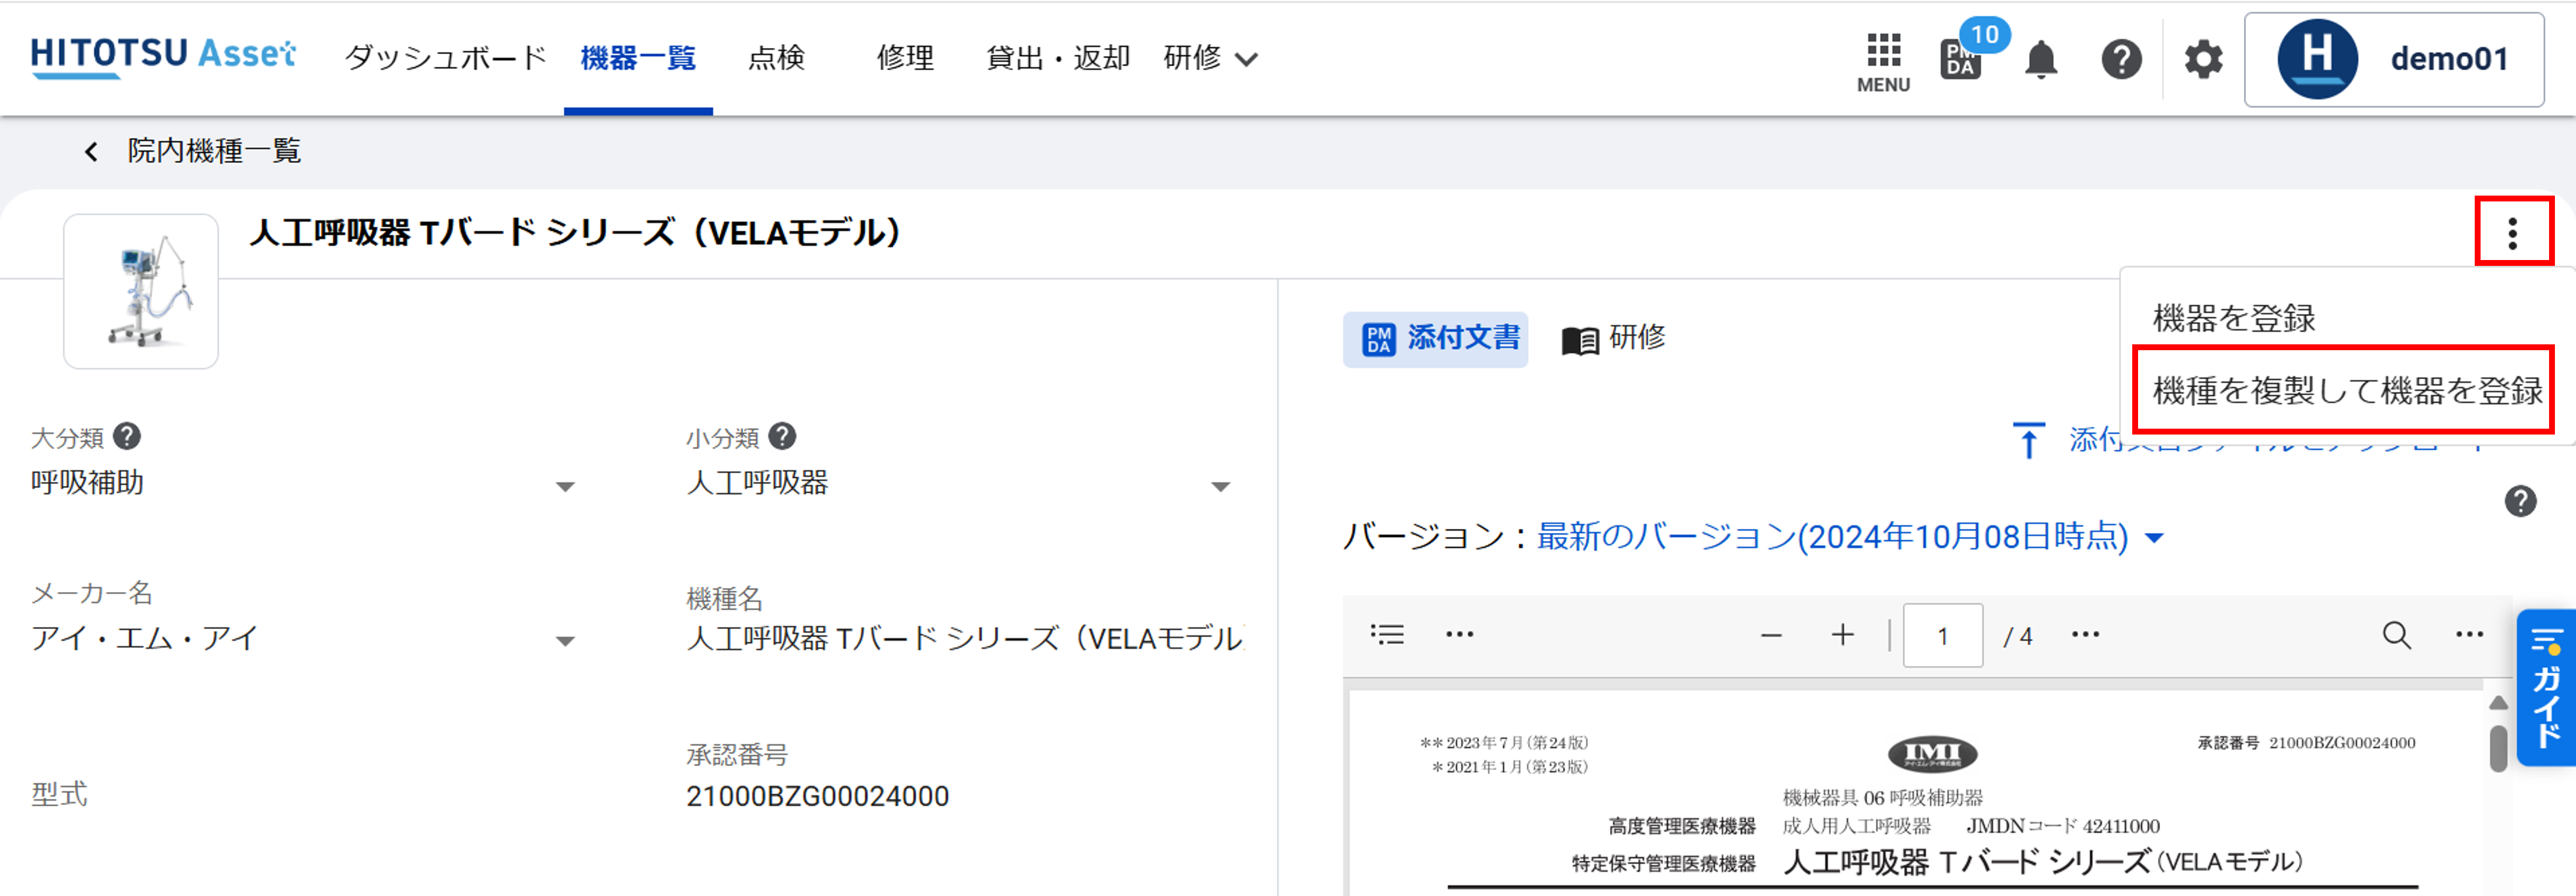
Task: Click the IMI logo in PDF
Action: [x=1932, y=754]
